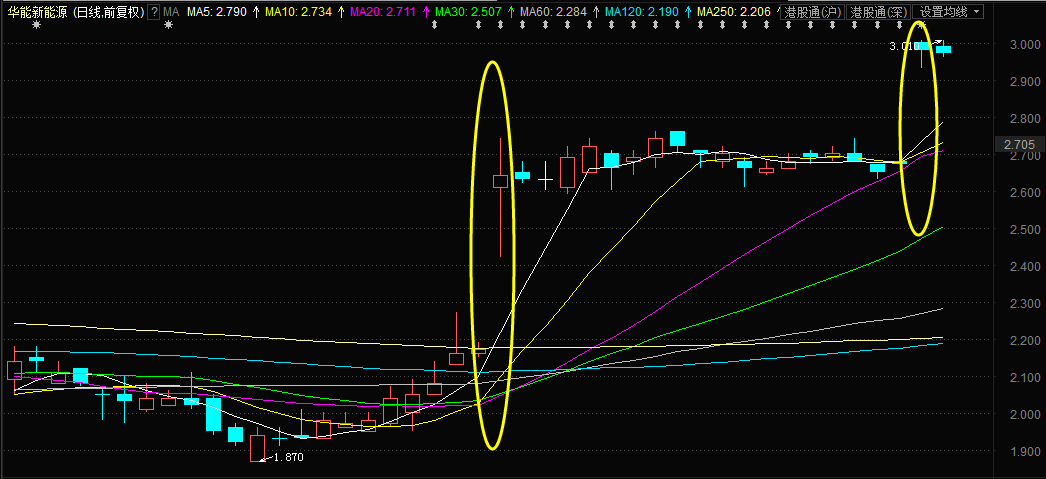Toggle the MA indicator label
Image resolution: width=1046 pixels, height=479 pixels.
point(171,12)
